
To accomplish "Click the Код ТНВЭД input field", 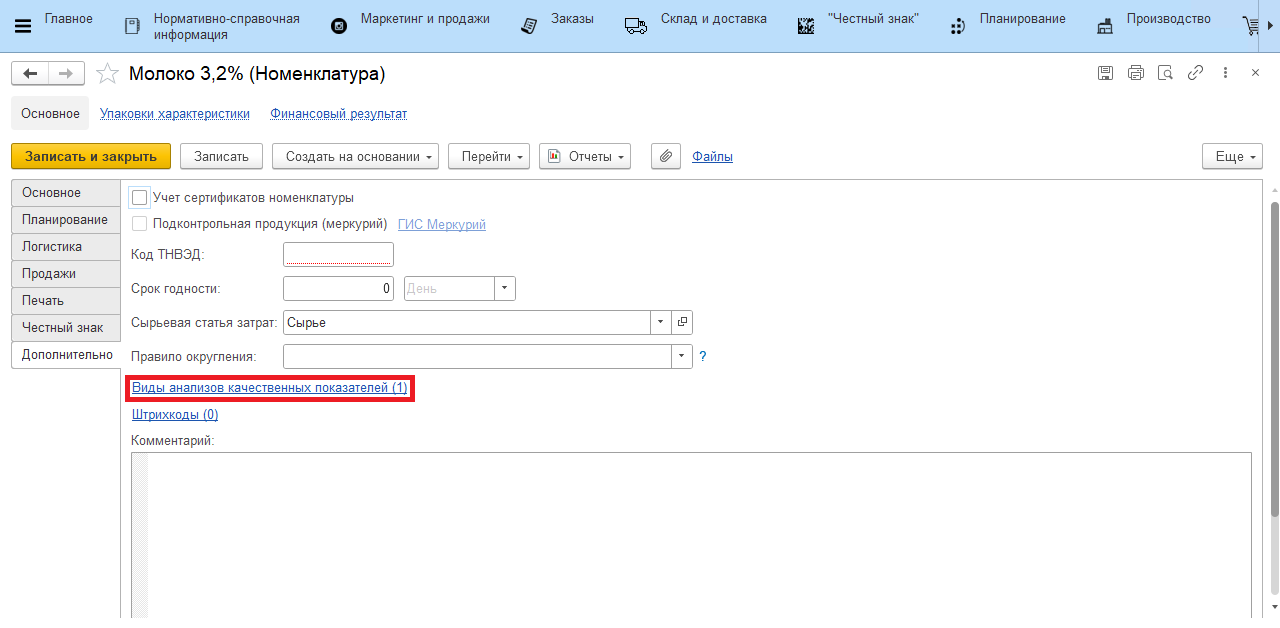I will (x=338, y=255).
